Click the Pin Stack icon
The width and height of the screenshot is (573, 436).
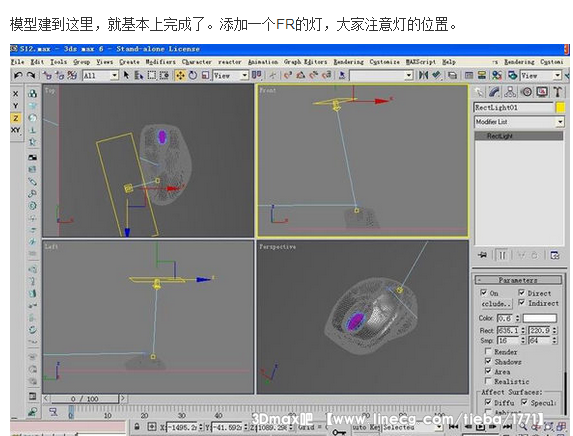[483, 255]
